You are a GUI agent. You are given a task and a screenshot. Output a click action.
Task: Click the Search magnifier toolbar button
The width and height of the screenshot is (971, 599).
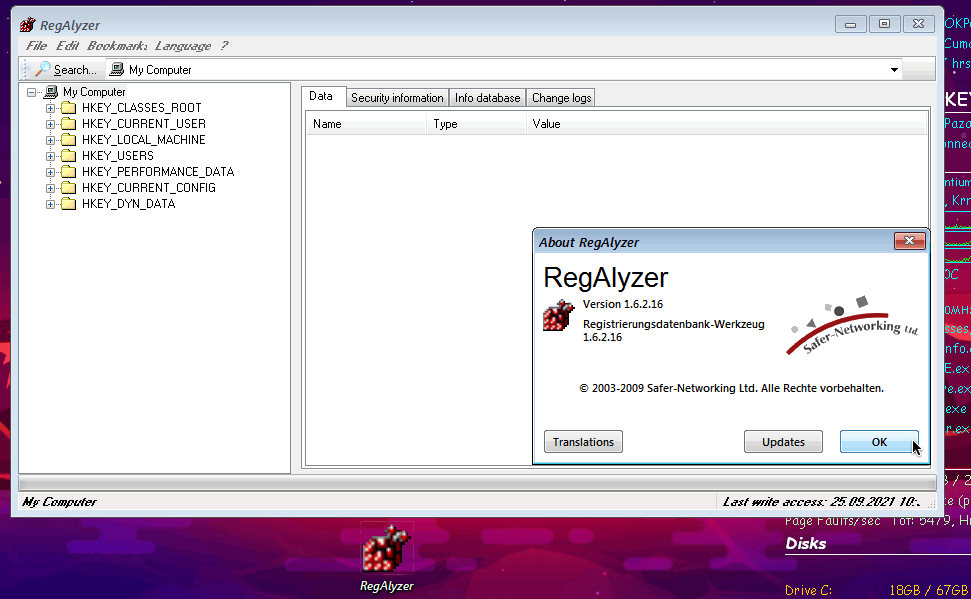coord(66,69)
